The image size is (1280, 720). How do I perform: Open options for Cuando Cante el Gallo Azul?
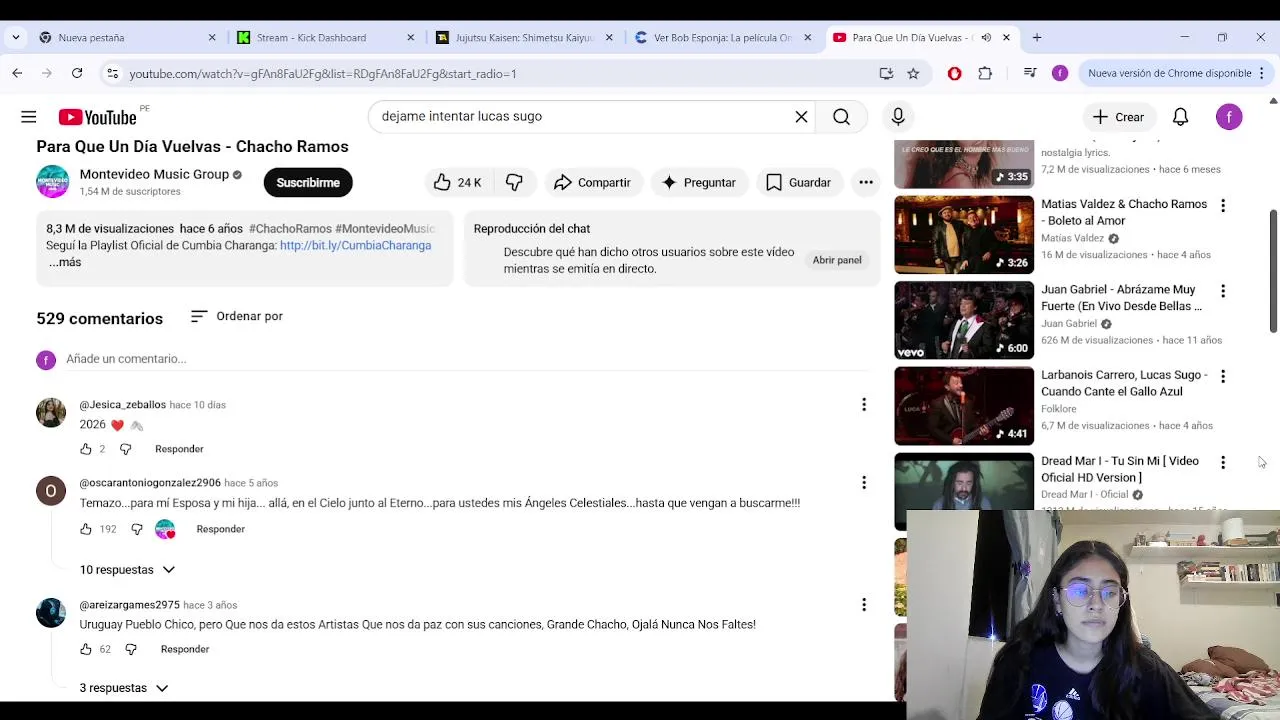coord(1223,376)
